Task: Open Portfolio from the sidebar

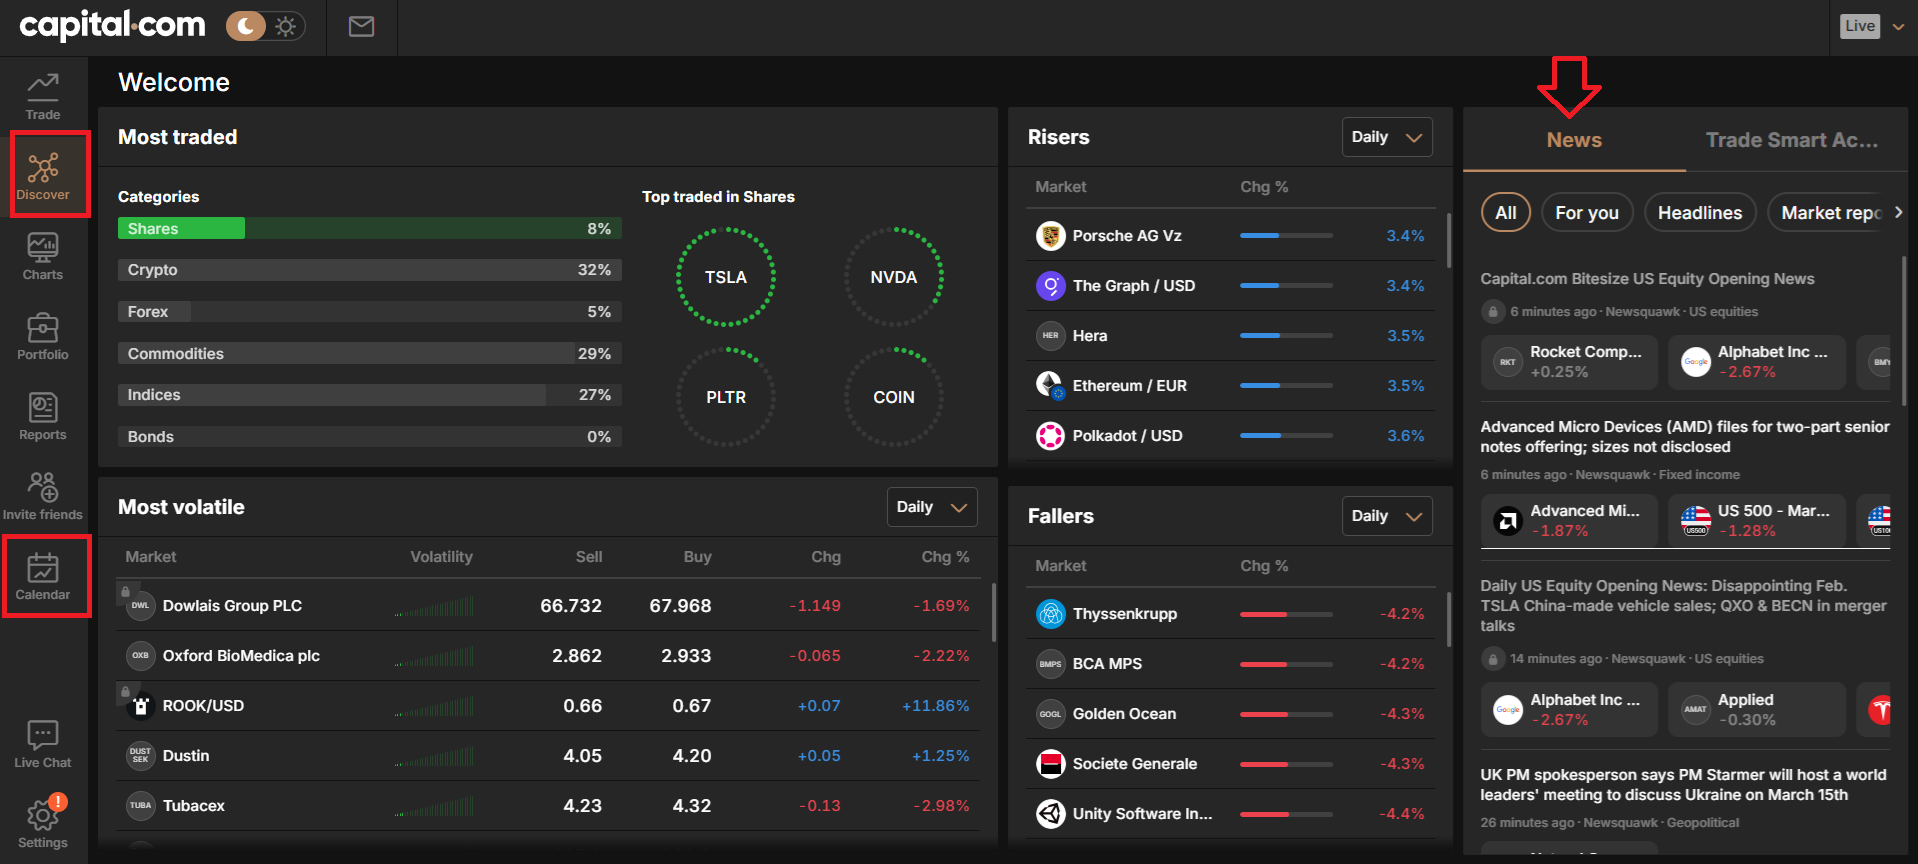Action: [43, 336]
